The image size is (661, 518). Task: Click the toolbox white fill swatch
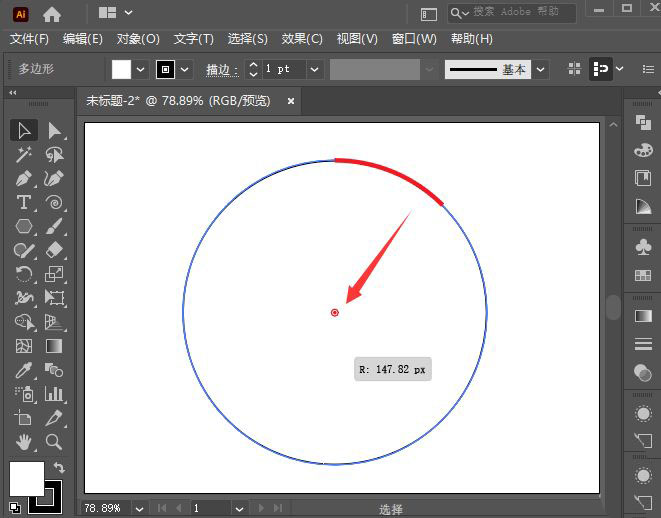pyautogui.click(x=27, y=478)
